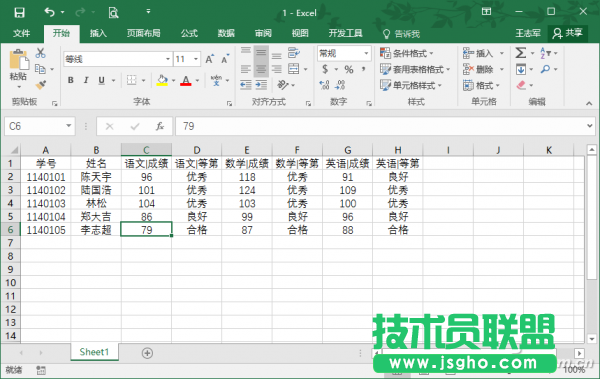Open number format dropdown showing 常规
The height and width of the screenshot is (379, 600).
[x=367, y=53]
